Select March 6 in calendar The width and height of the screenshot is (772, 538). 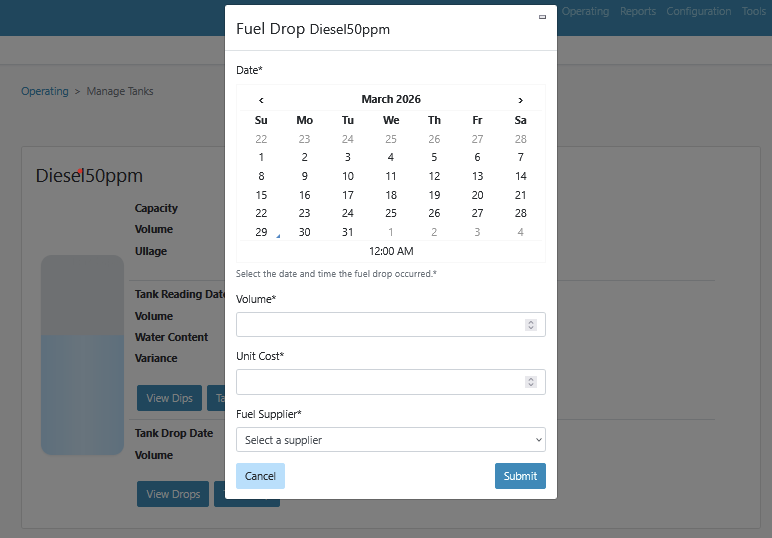click(x=477, y=157)
